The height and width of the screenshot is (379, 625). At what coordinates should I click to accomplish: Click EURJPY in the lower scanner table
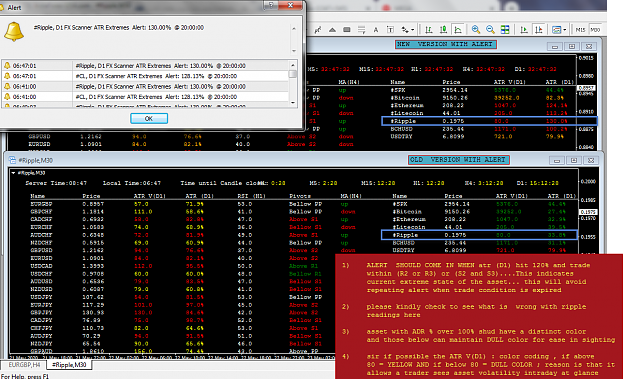(41, 305)
